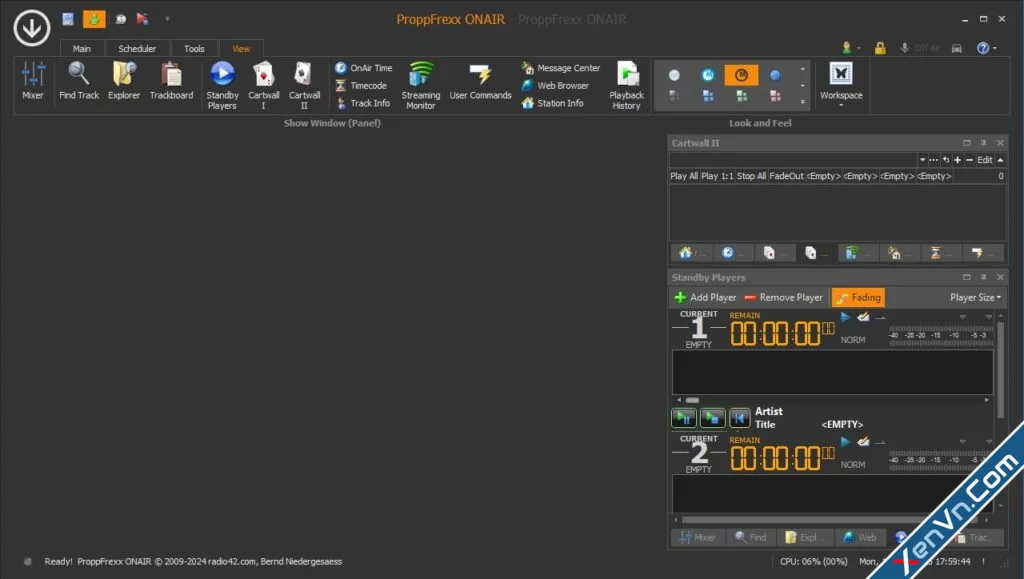
Task: Click the play/stop control of player 1
Action: tap(712, 418)
